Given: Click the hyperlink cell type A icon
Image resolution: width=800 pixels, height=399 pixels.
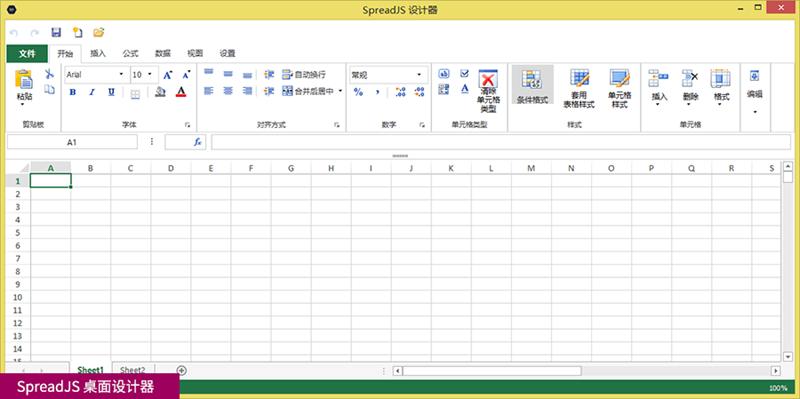Looking at the screenshot, I should click(x=464, y=89).
